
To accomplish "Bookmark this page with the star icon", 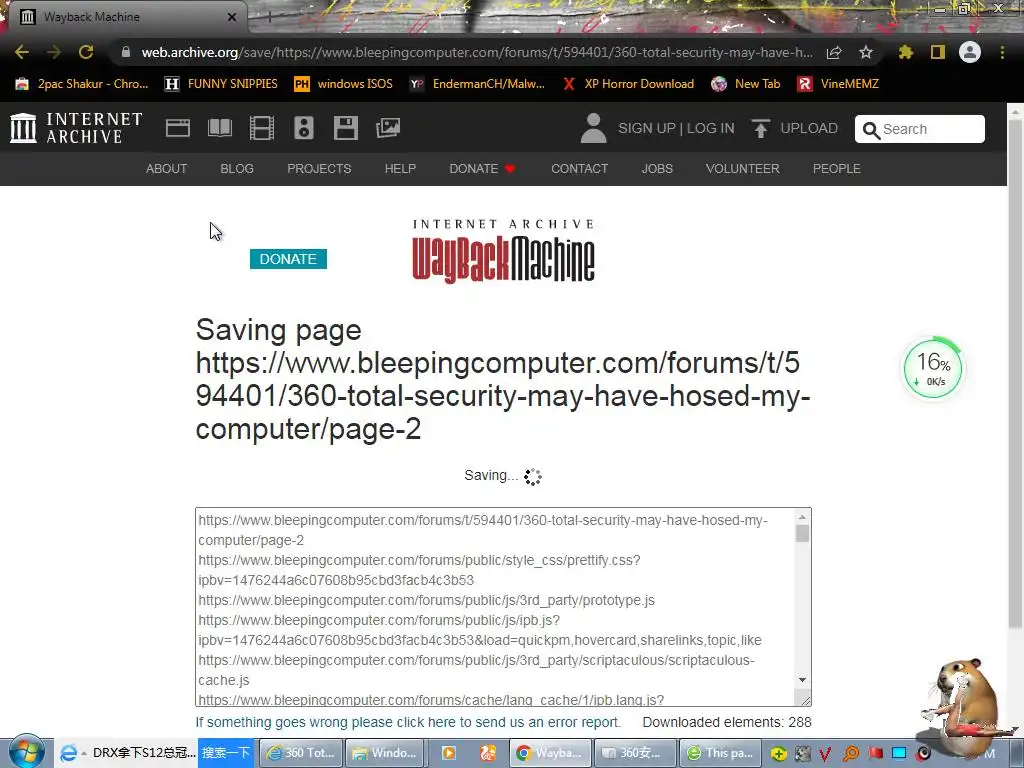I will 866,52.
